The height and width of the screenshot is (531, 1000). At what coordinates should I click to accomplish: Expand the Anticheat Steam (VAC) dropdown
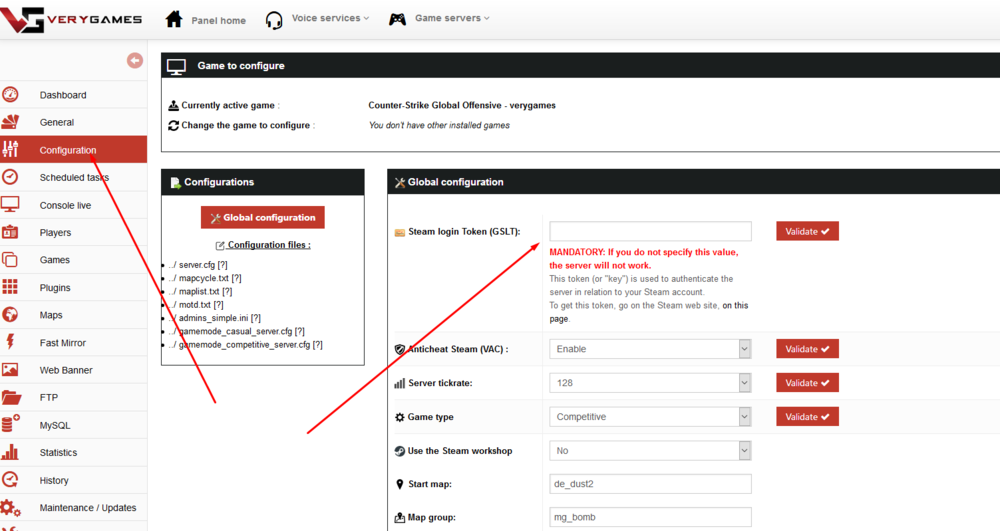point(650,349)
